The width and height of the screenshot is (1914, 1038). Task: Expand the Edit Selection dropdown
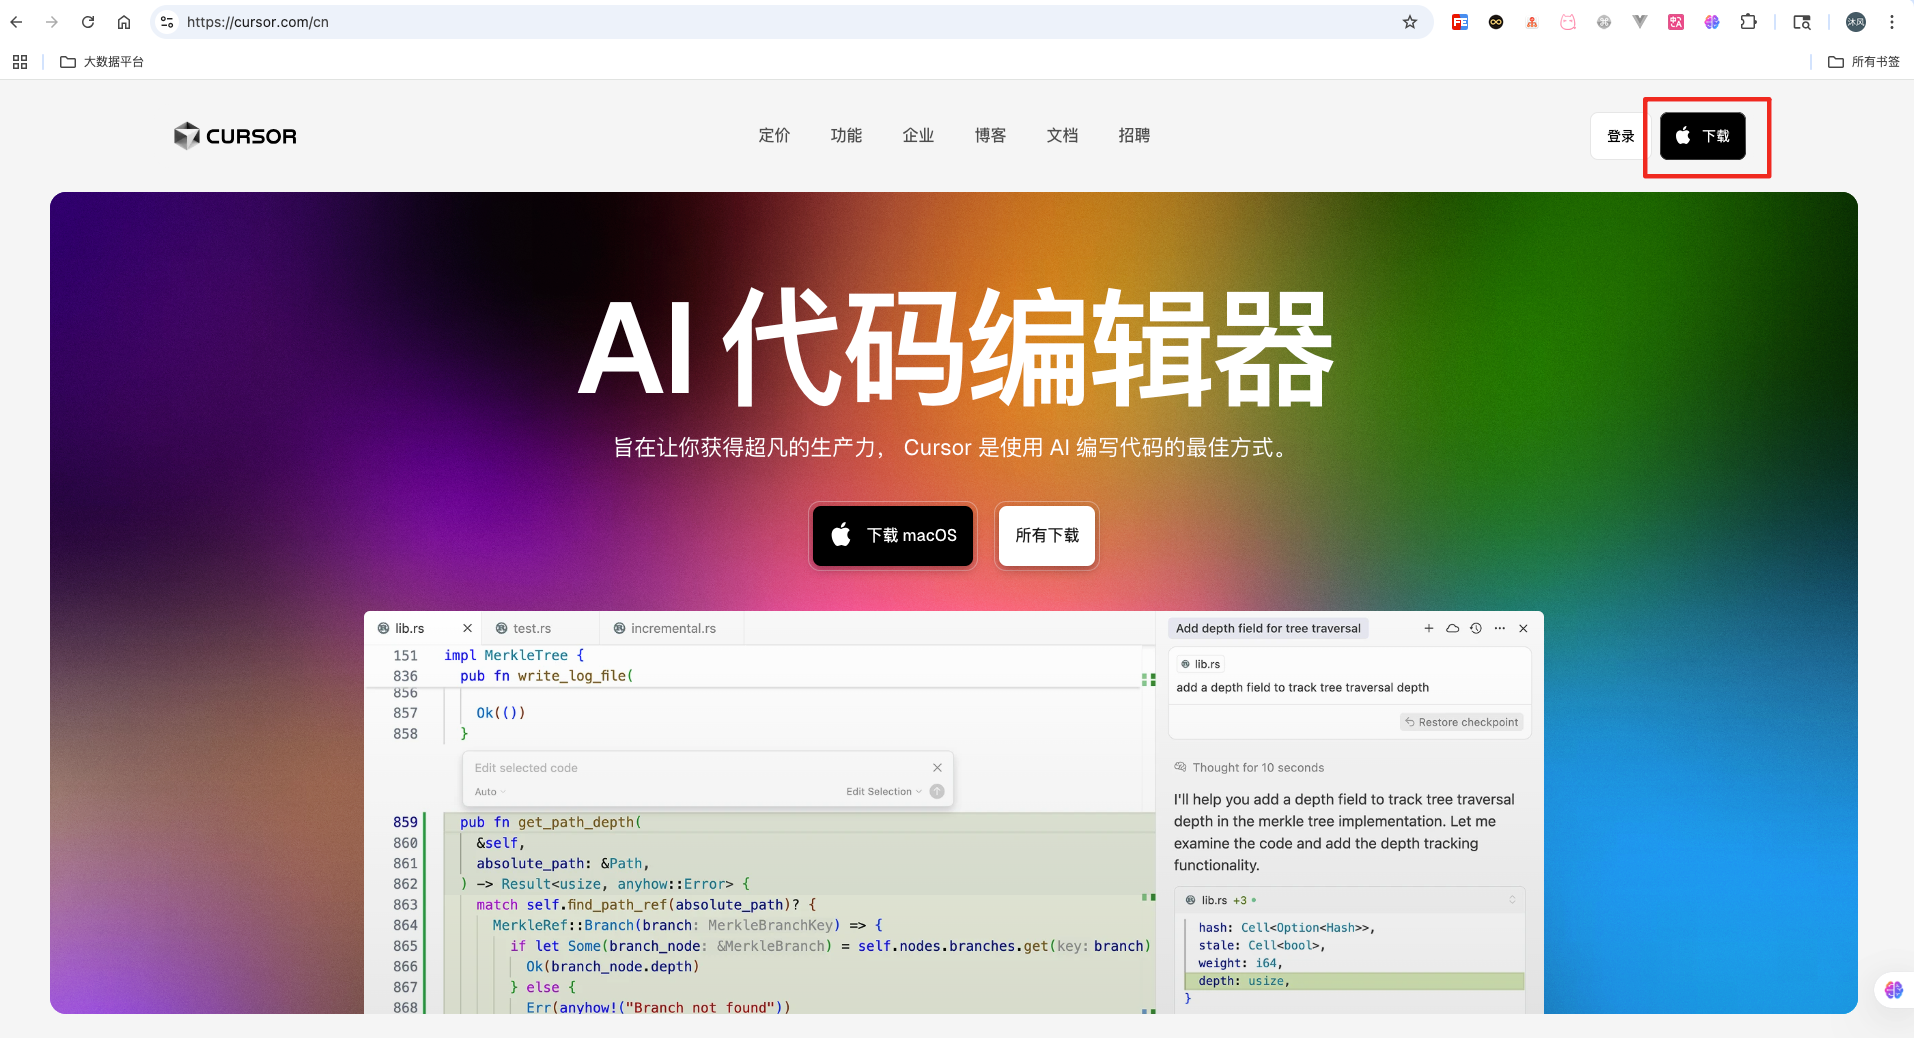(x=884, y=792)
